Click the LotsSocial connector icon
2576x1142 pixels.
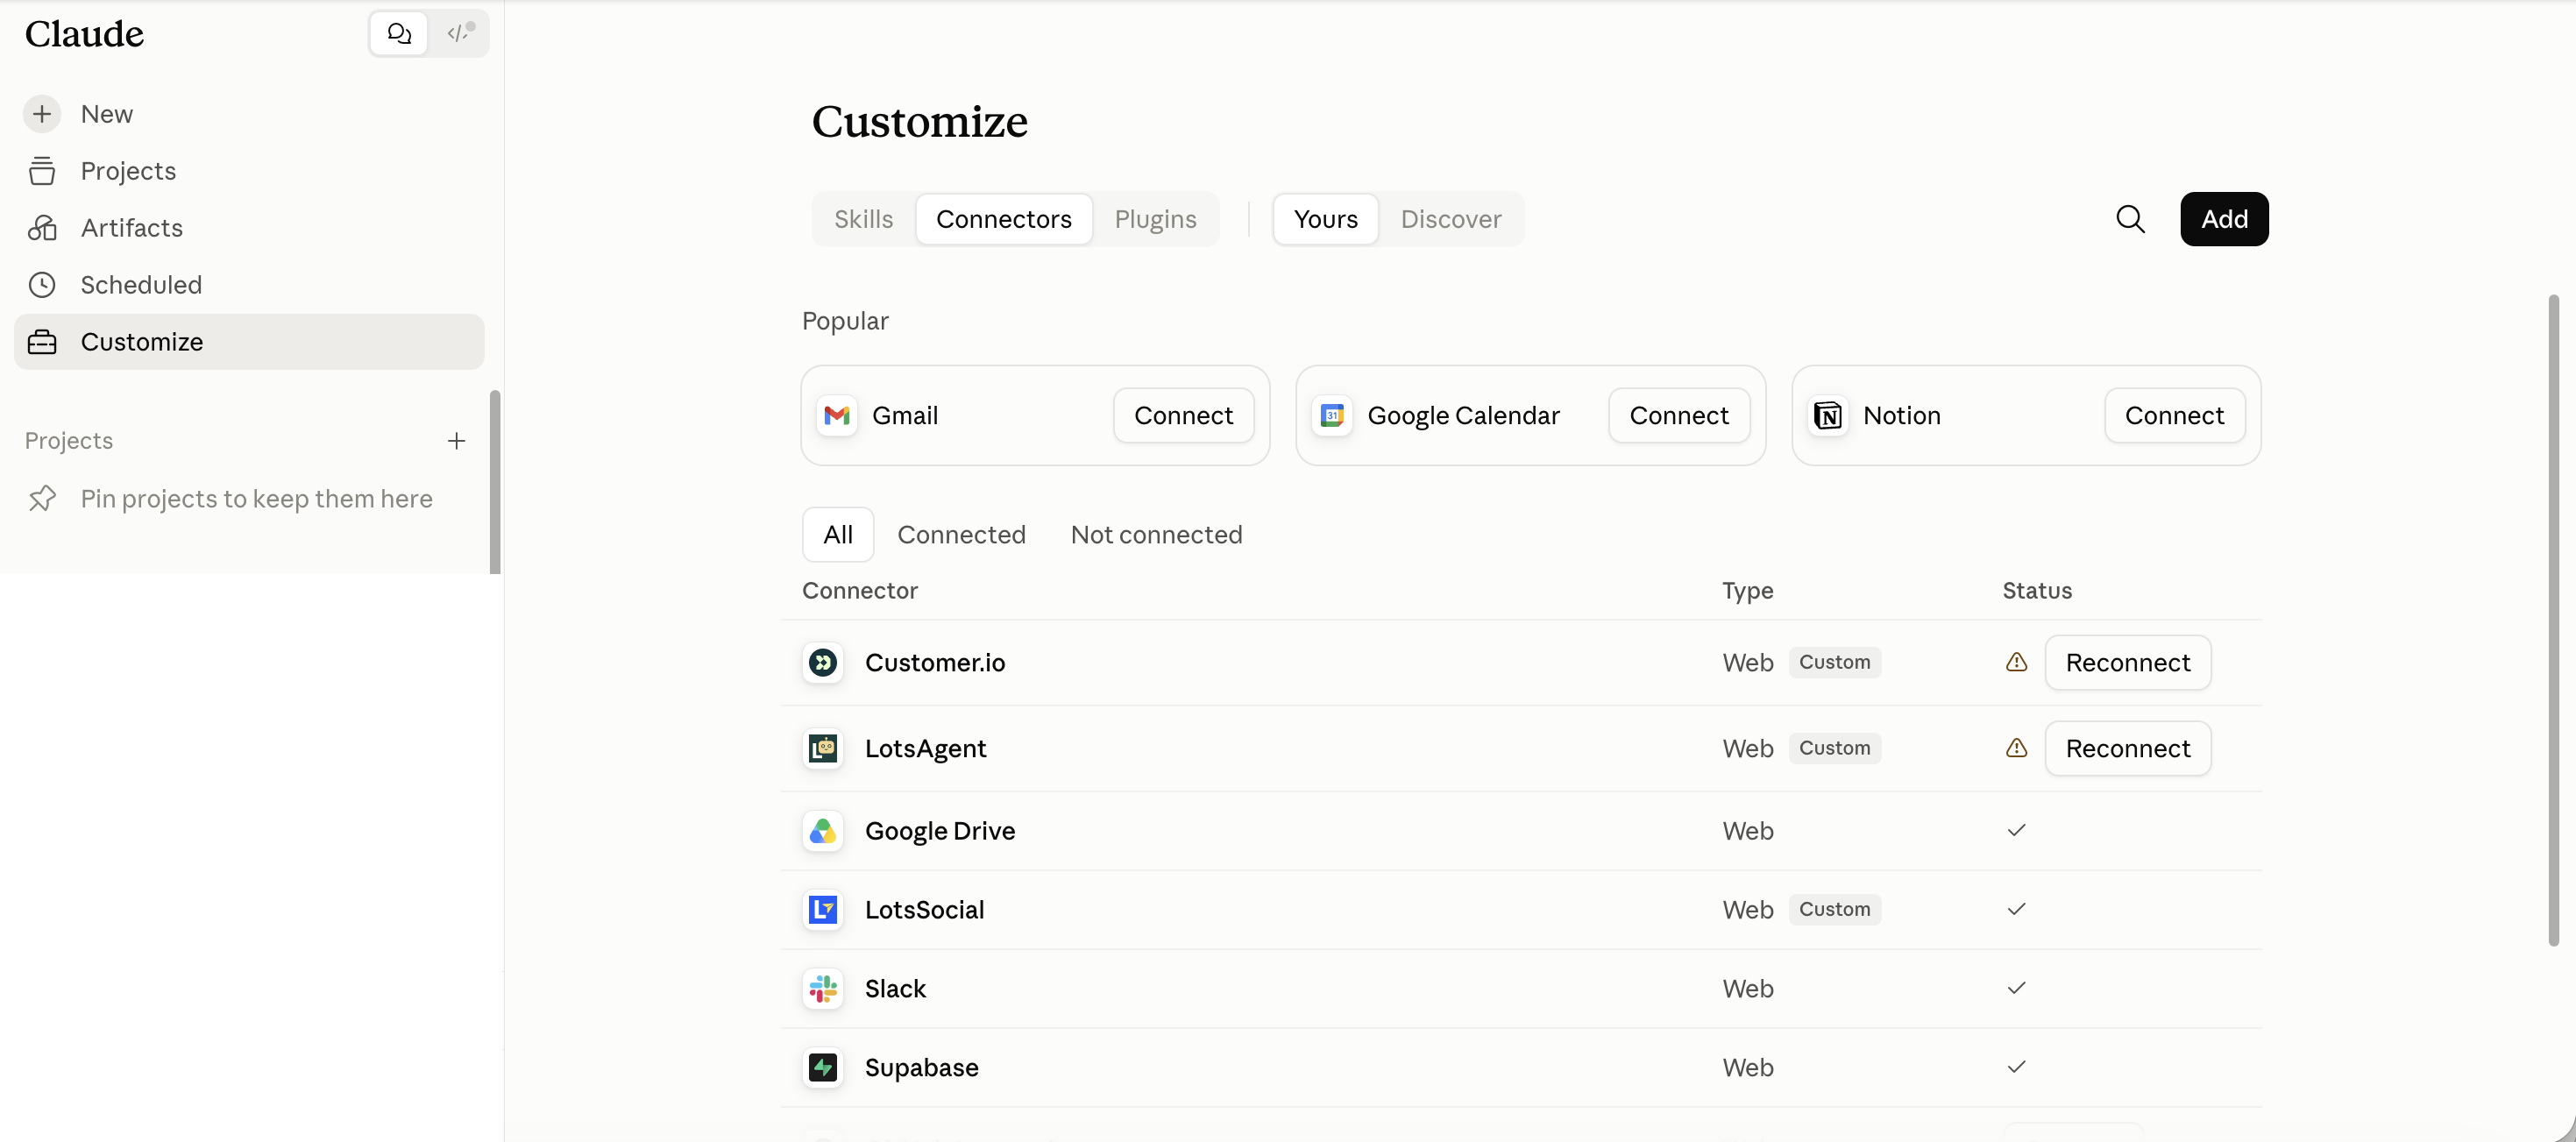823,909
